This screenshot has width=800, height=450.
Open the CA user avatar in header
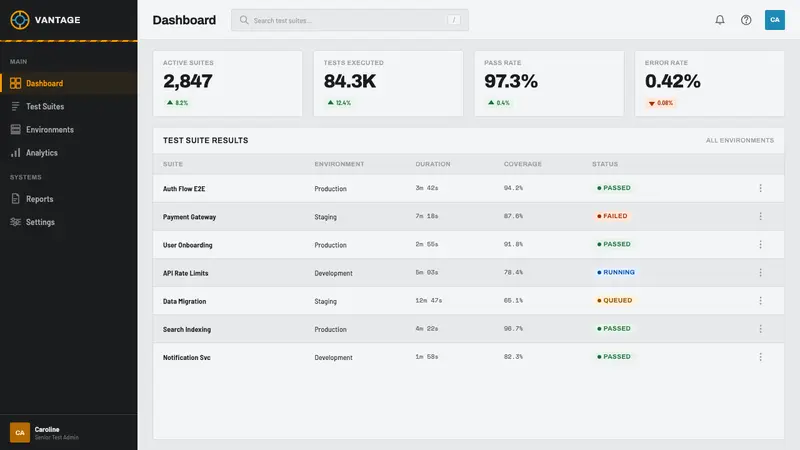point(774,20)
